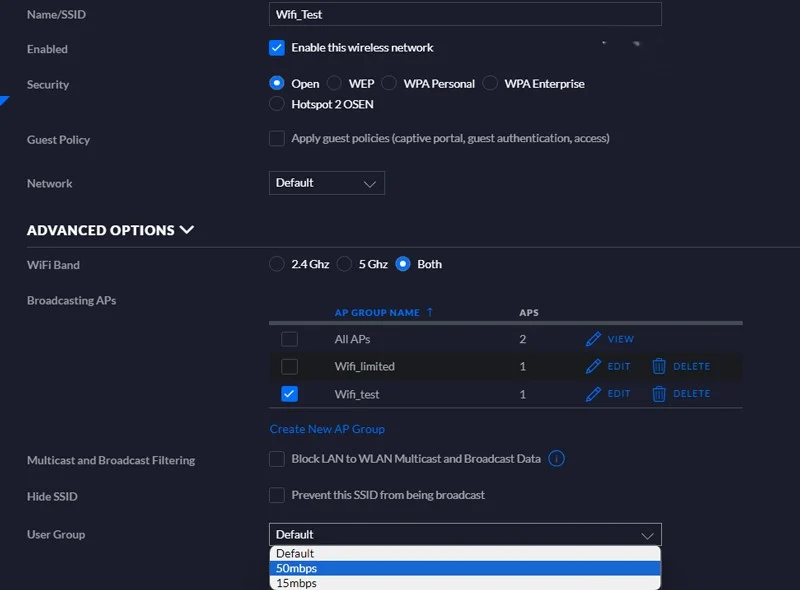Select WEP security option
The image size is (800, 590).
tap(334, 83)
